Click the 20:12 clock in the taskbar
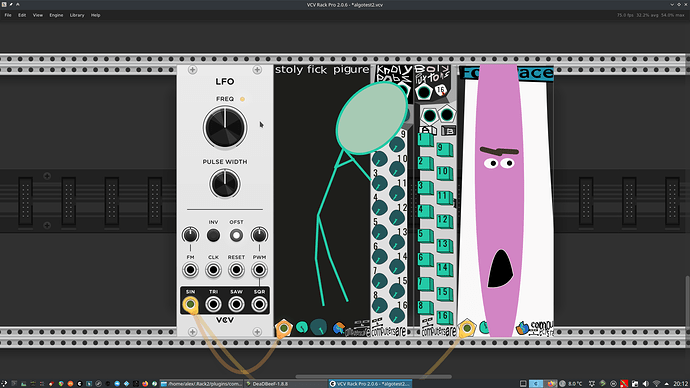The image size is (690, 388). 681,384
